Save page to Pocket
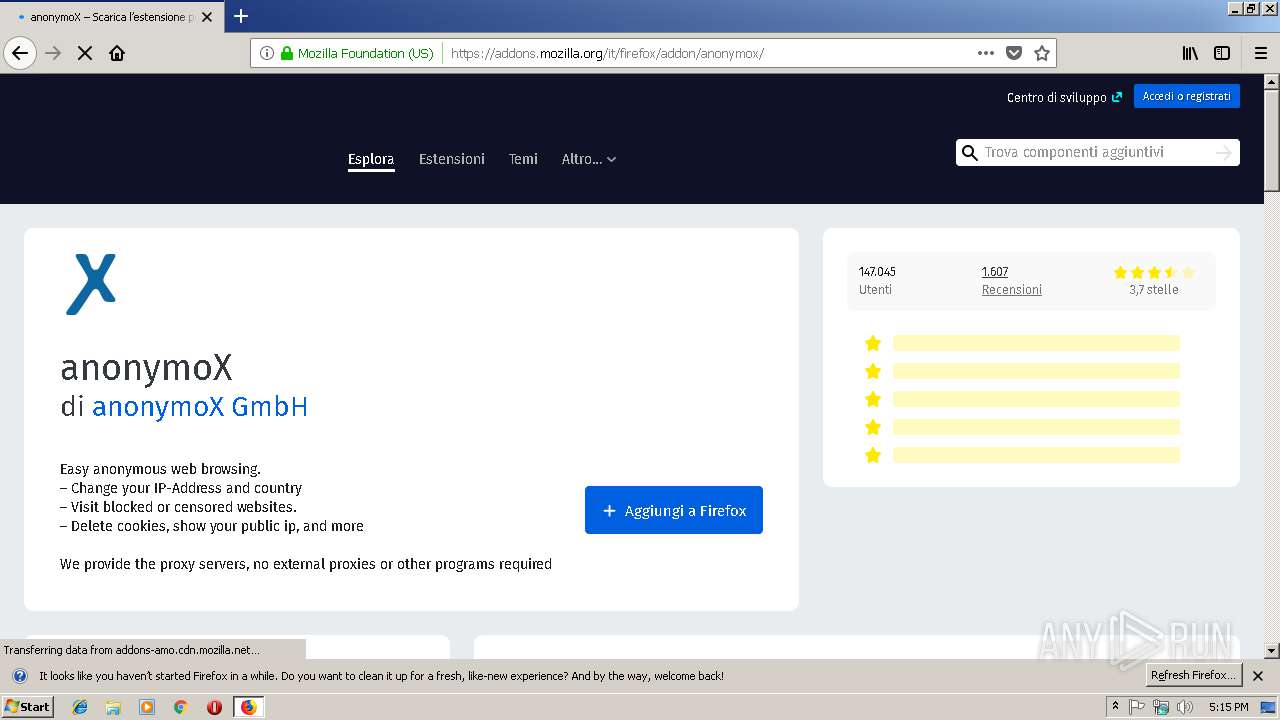The height and width of the screenshot is (720, 1280). [1014, 53]
